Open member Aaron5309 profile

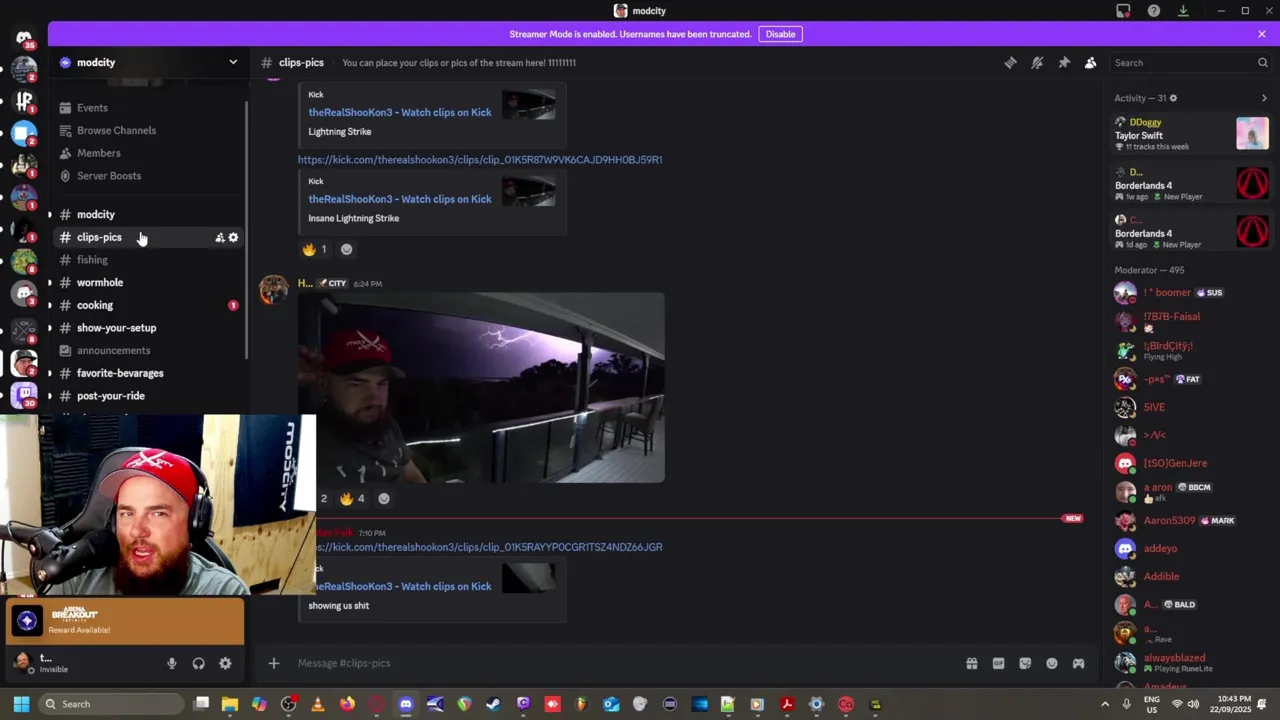[x=1191, y=521]
